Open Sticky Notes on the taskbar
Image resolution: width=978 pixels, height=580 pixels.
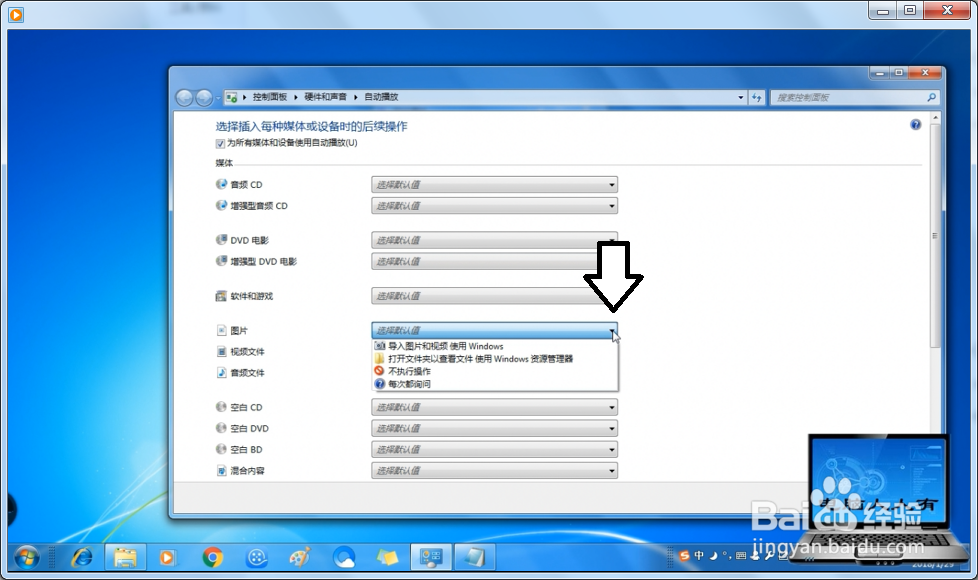coord(387,557)
